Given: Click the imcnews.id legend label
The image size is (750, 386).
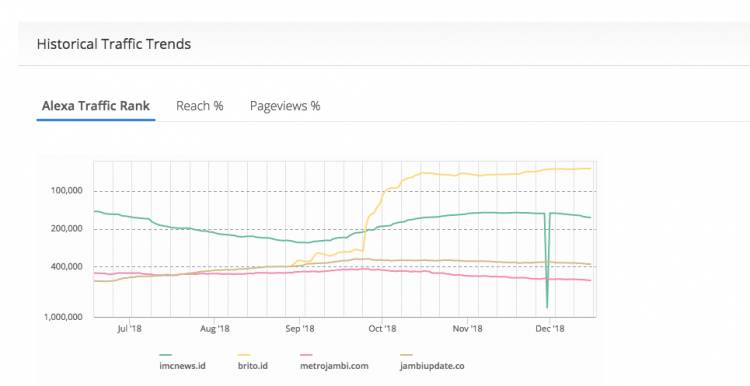Looking at the screenshot, I should coord(182,366).
